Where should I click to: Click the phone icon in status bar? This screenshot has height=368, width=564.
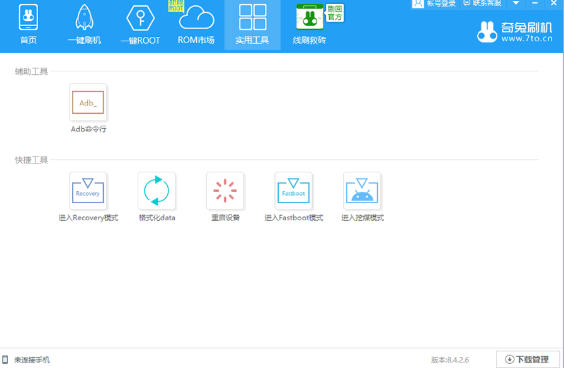[5, 359]
